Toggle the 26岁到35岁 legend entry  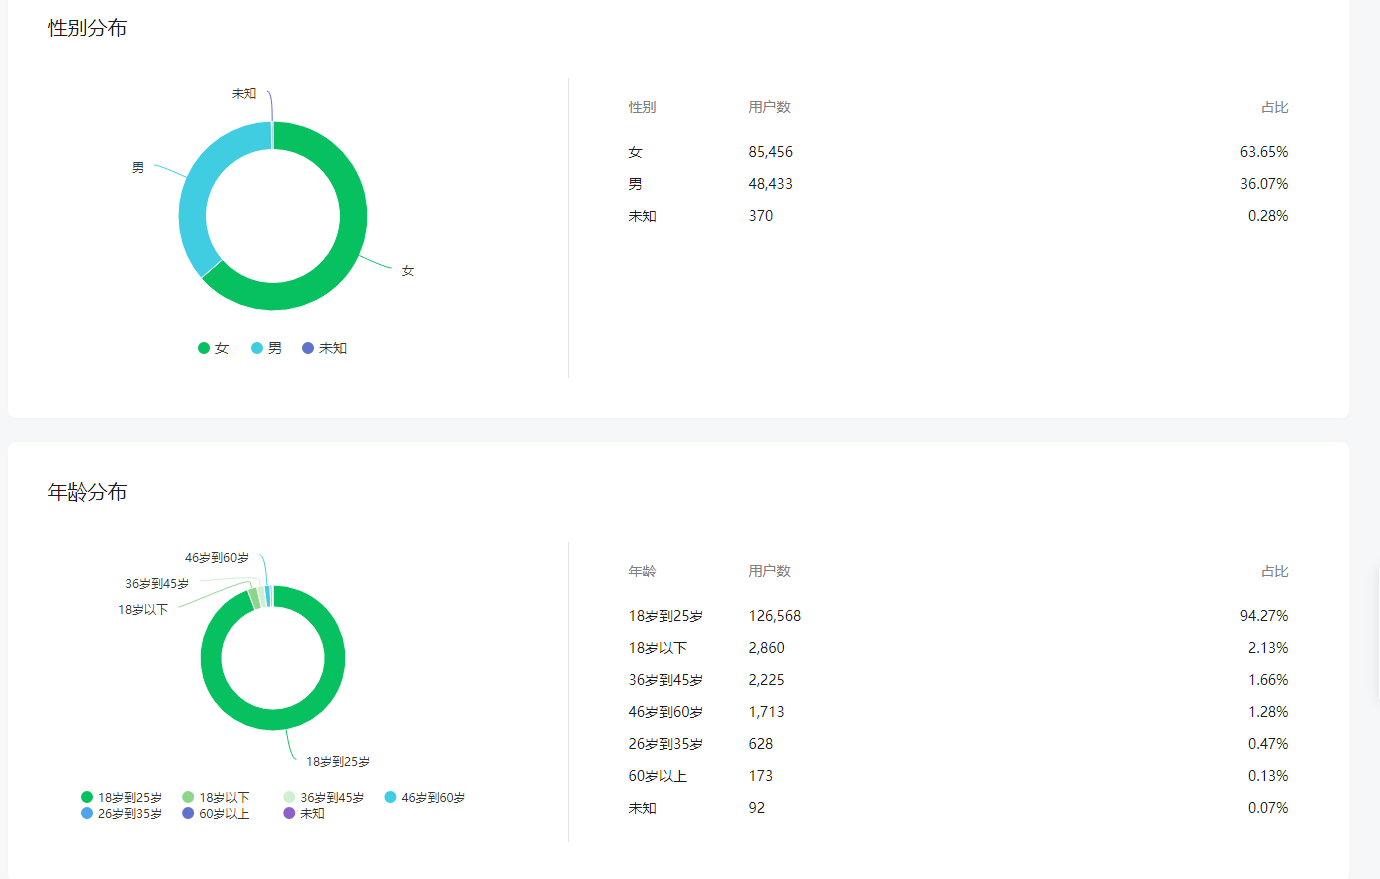pos(121,813)
